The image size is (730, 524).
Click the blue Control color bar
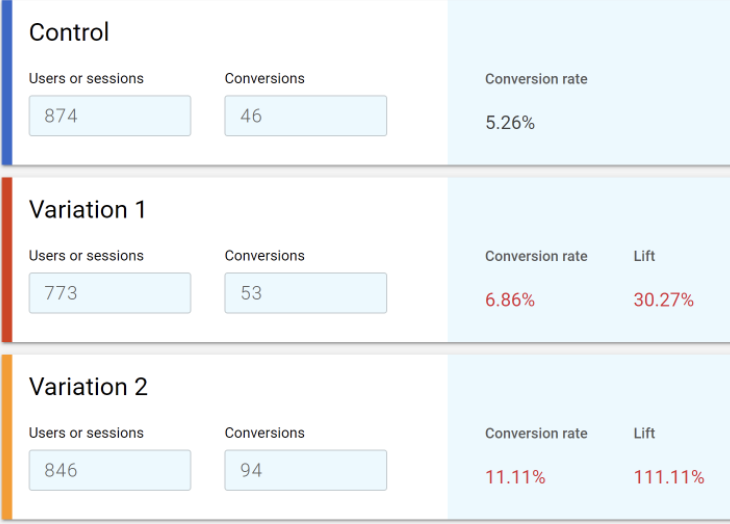[x=7, y=82]
